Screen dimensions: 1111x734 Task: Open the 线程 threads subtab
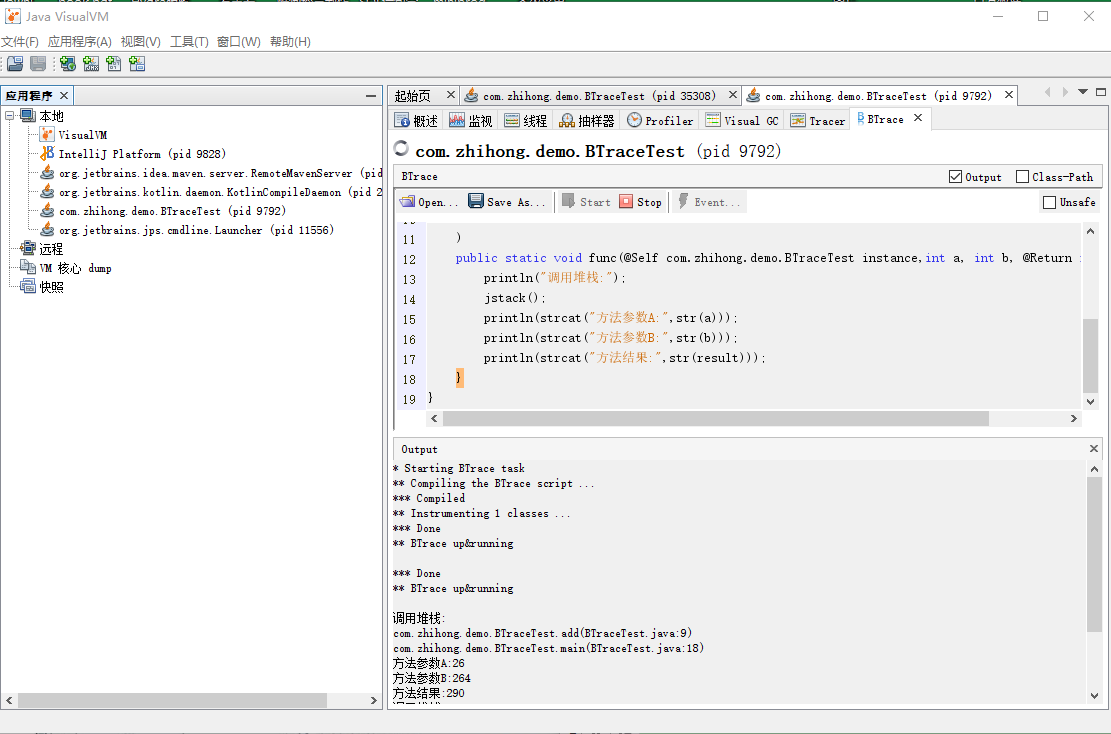click(x=526, y=120)
